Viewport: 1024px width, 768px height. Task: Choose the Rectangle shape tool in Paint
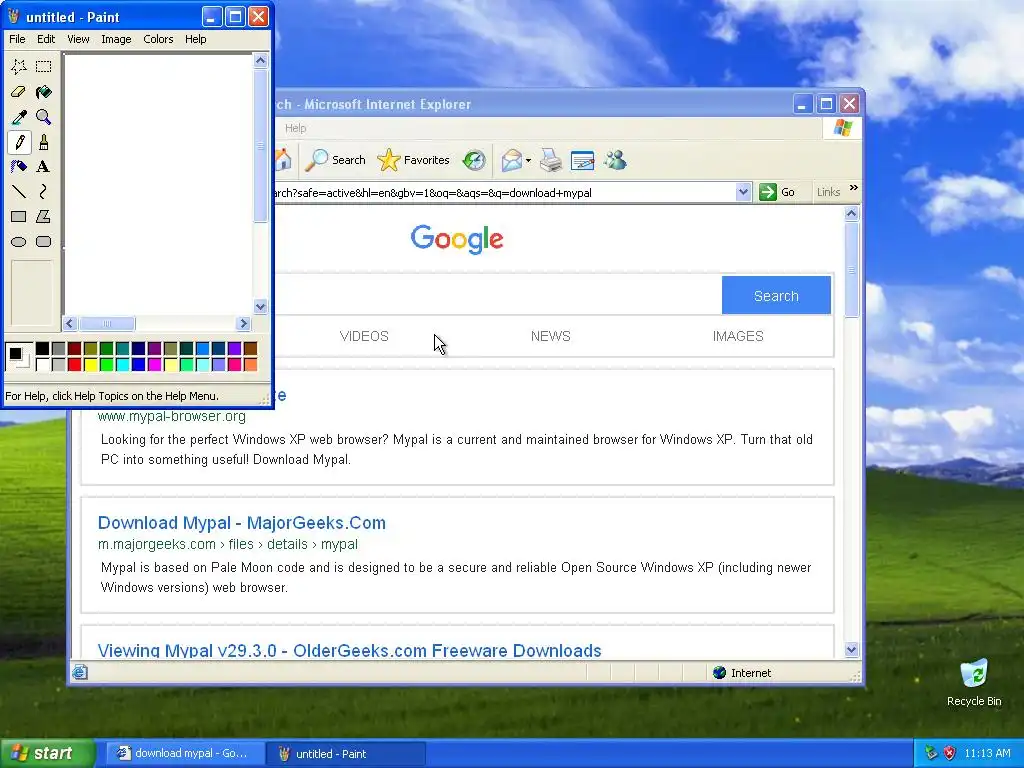tap(19, 216)
